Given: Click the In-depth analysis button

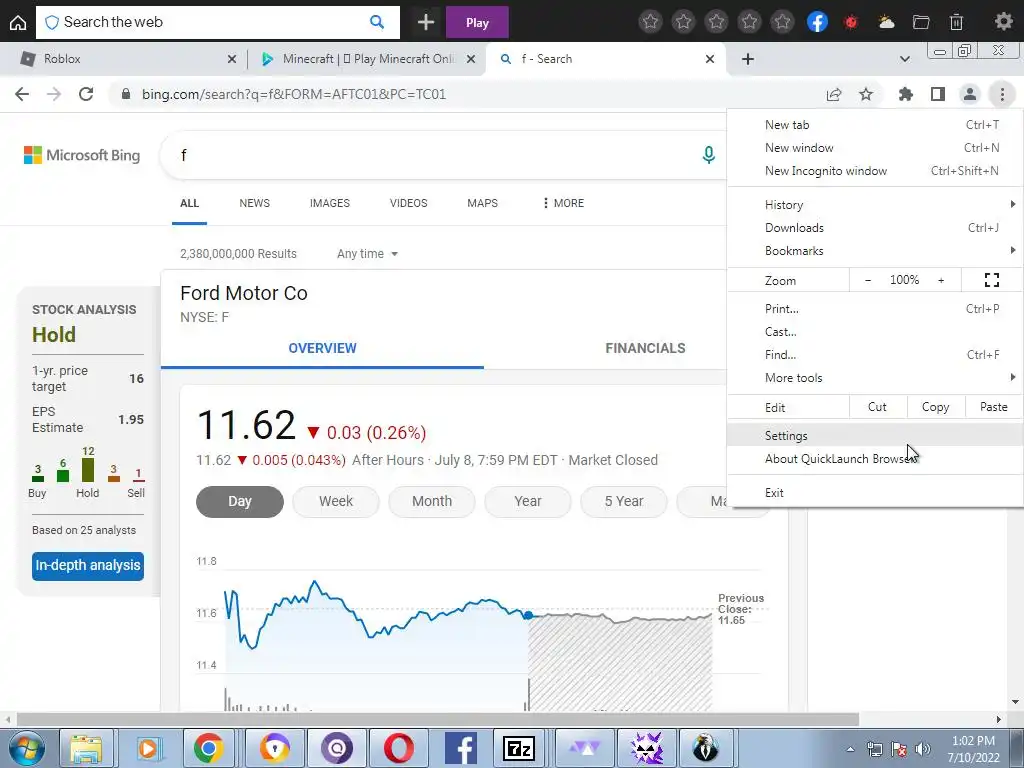Looking at the screenshot, I should point(88,566).
